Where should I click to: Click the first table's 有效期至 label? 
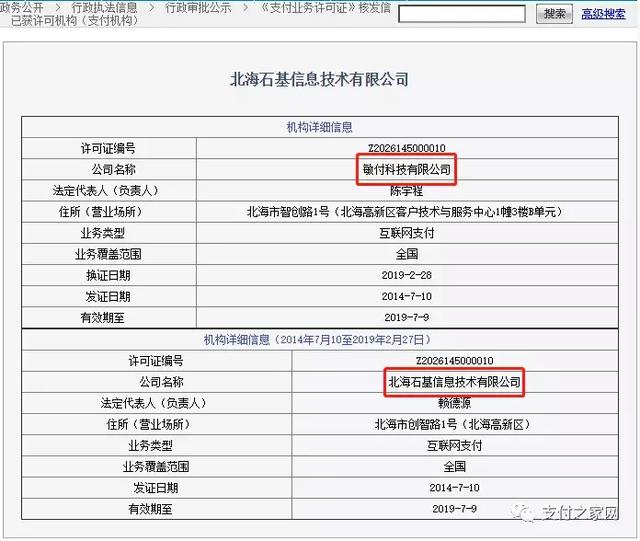pyautogui.click(x=102, y=318)
